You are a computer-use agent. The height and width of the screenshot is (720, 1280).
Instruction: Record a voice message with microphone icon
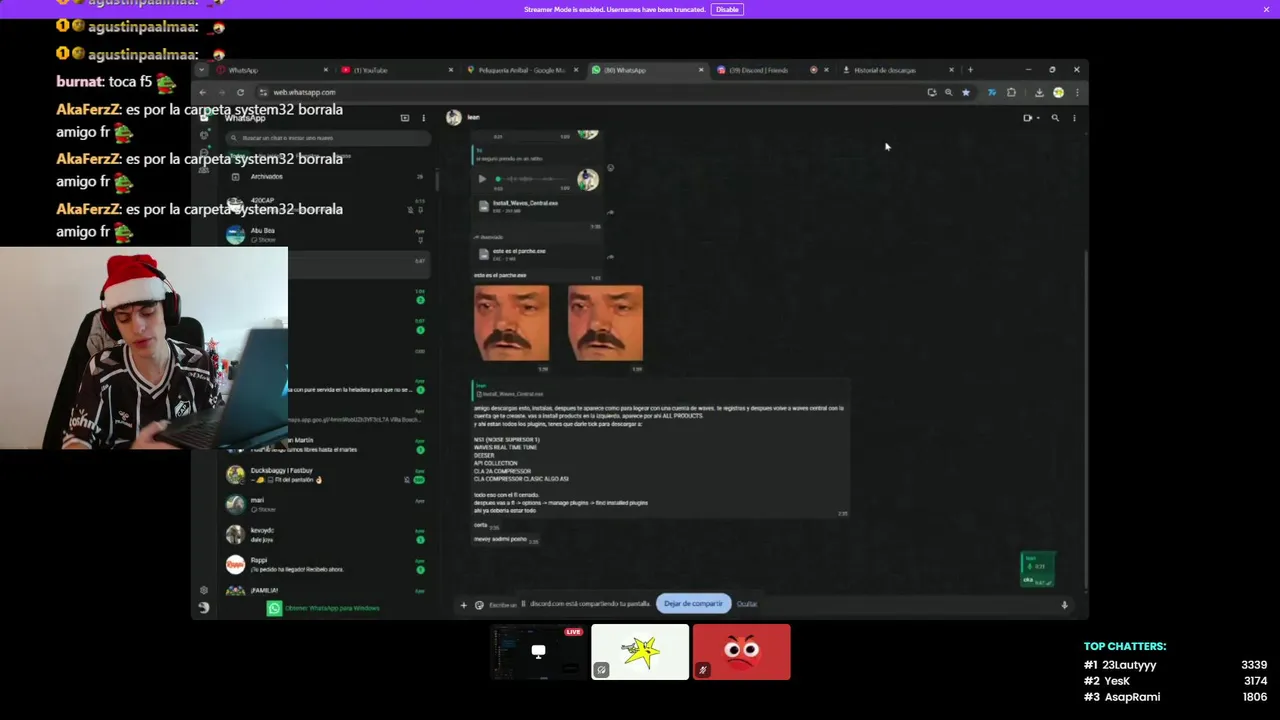click(x=1064, y=604)
